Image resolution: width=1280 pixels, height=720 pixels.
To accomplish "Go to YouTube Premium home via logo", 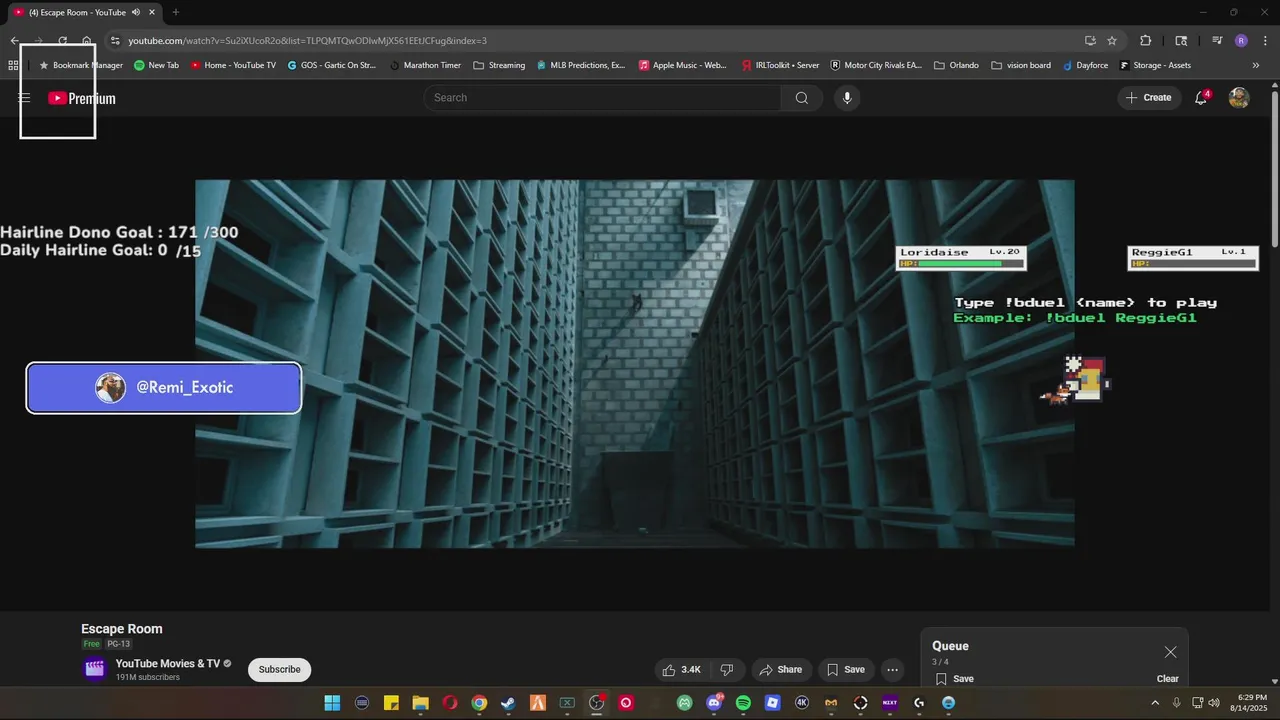I will pyautogui.click(x=82, y=98).
